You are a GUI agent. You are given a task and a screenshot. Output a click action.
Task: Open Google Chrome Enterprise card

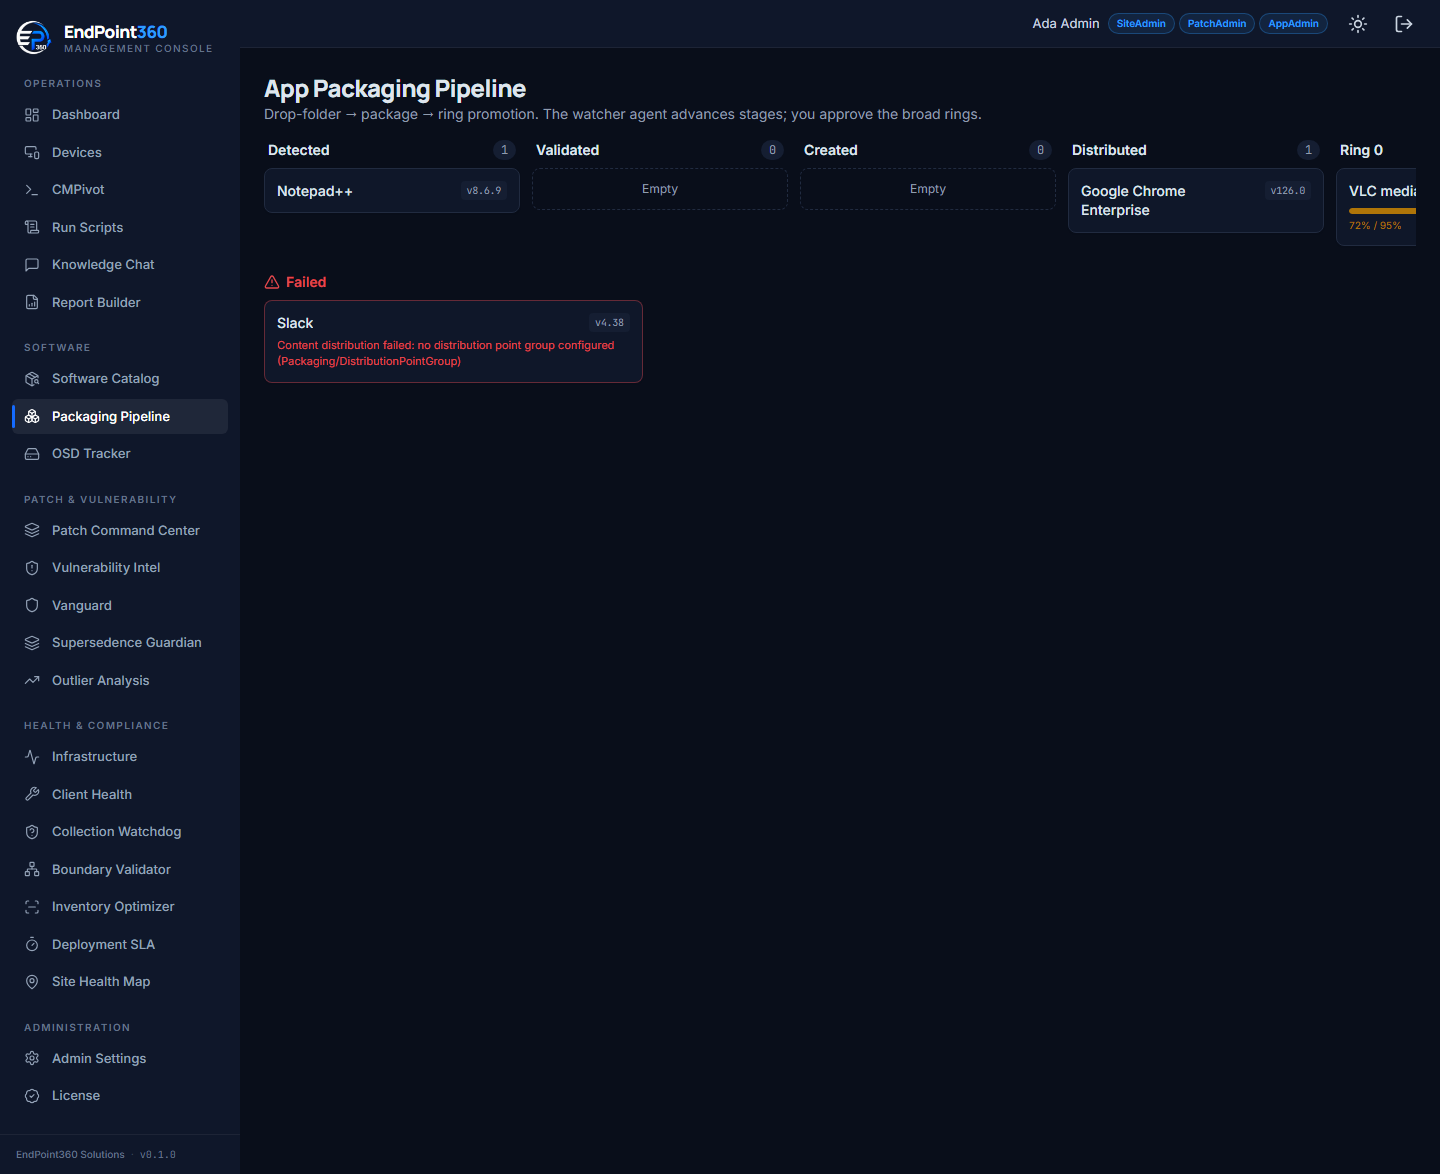[x=1196, y=201]
